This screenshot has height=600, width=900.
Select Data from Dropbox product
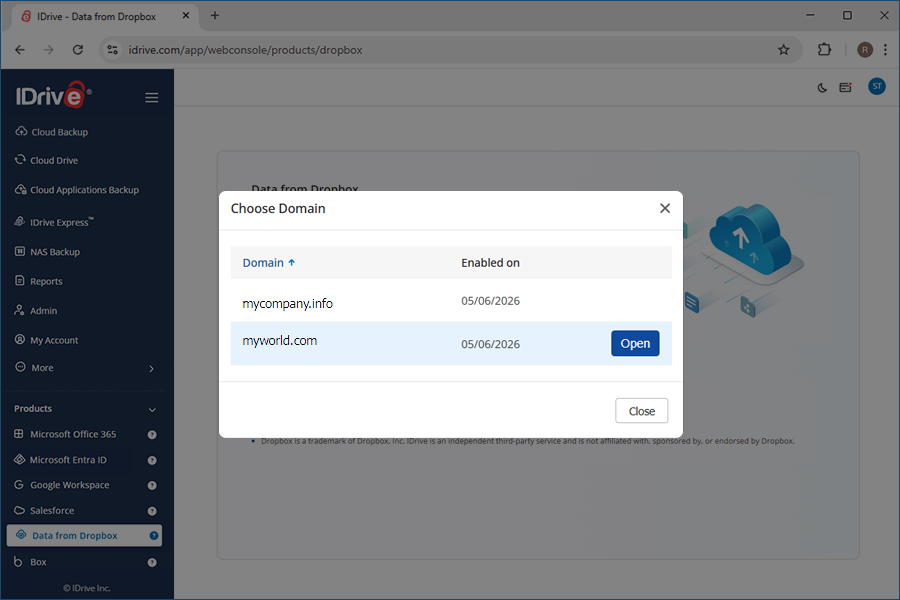pos(84,536)
